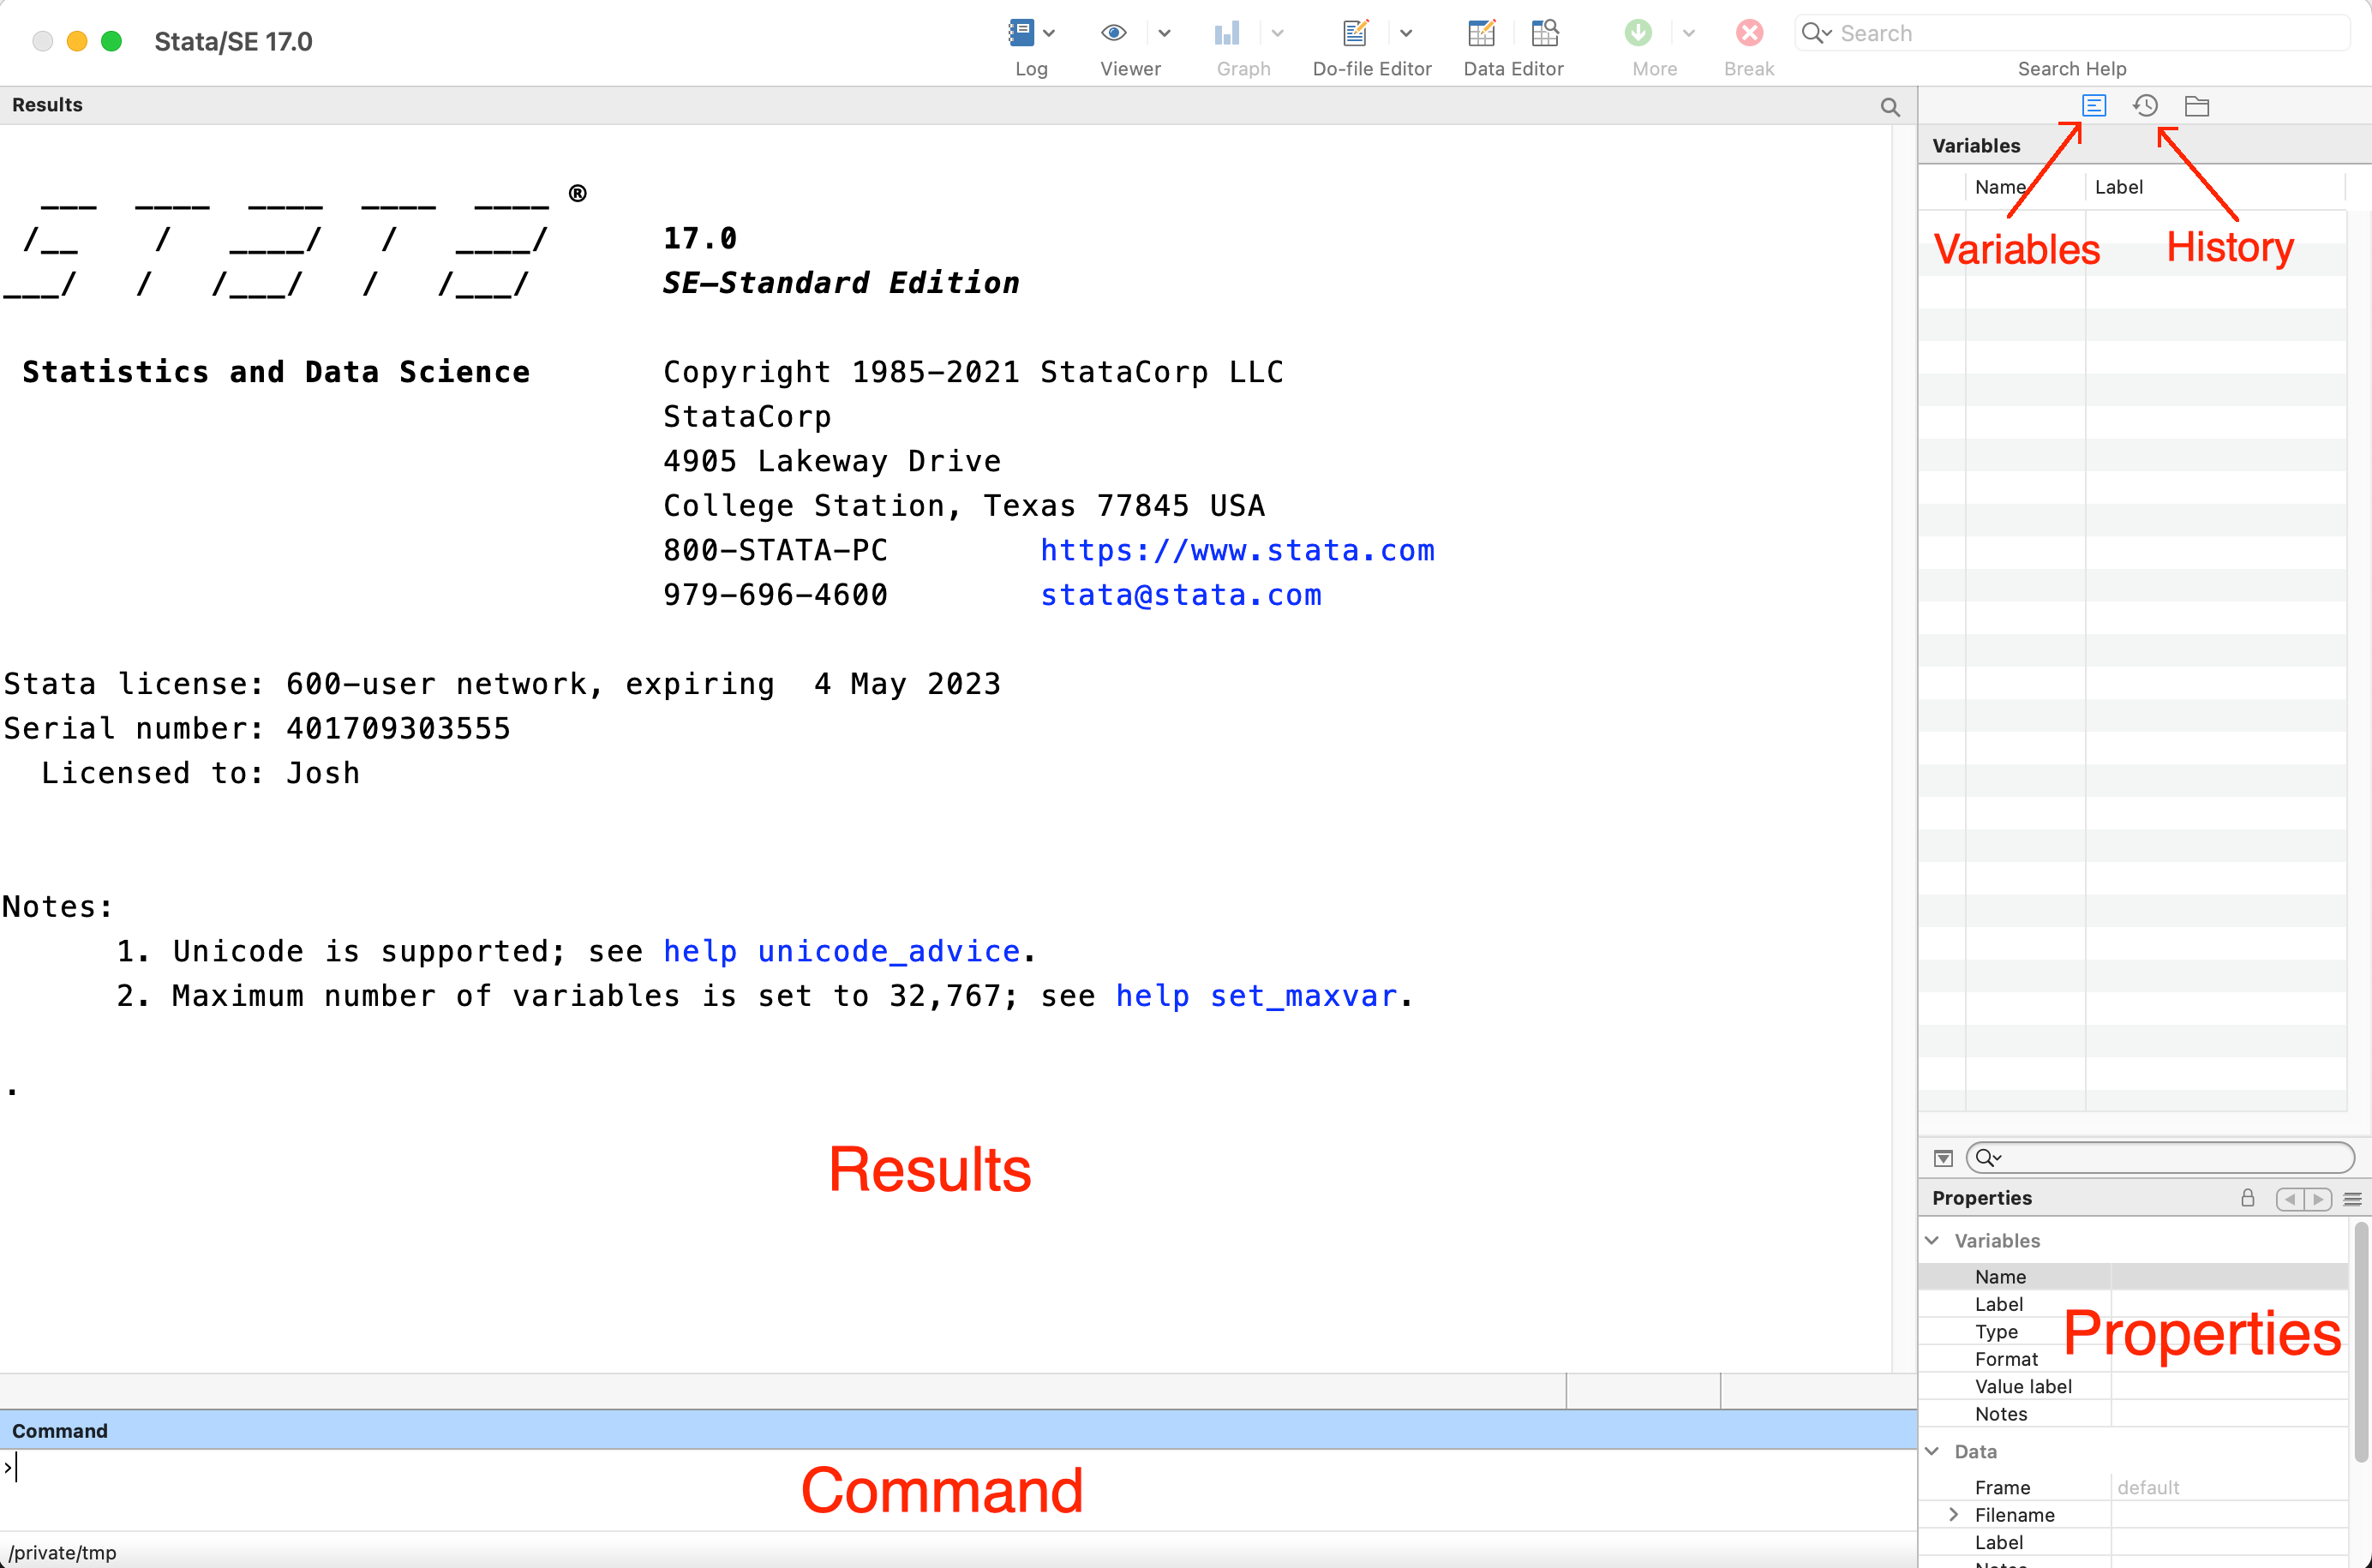This screenshot has width=2372, height=1568.
Task: Collapse the Variables section in Properties
Action: click(1932, 1241)
